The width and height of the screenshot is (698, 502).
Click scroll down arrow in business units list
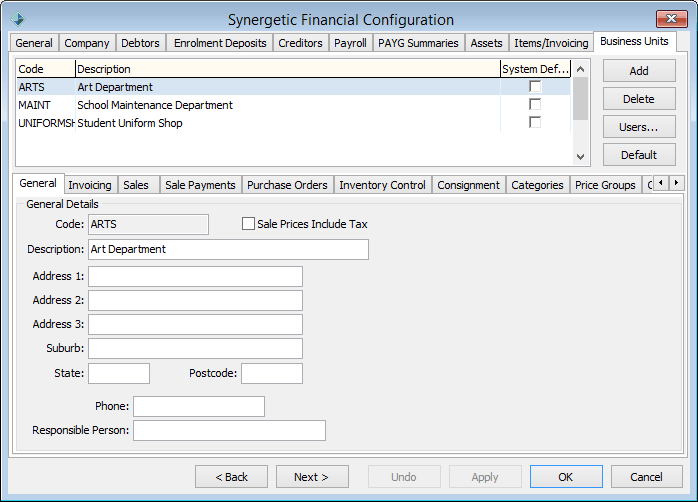(x=580, y=157)
